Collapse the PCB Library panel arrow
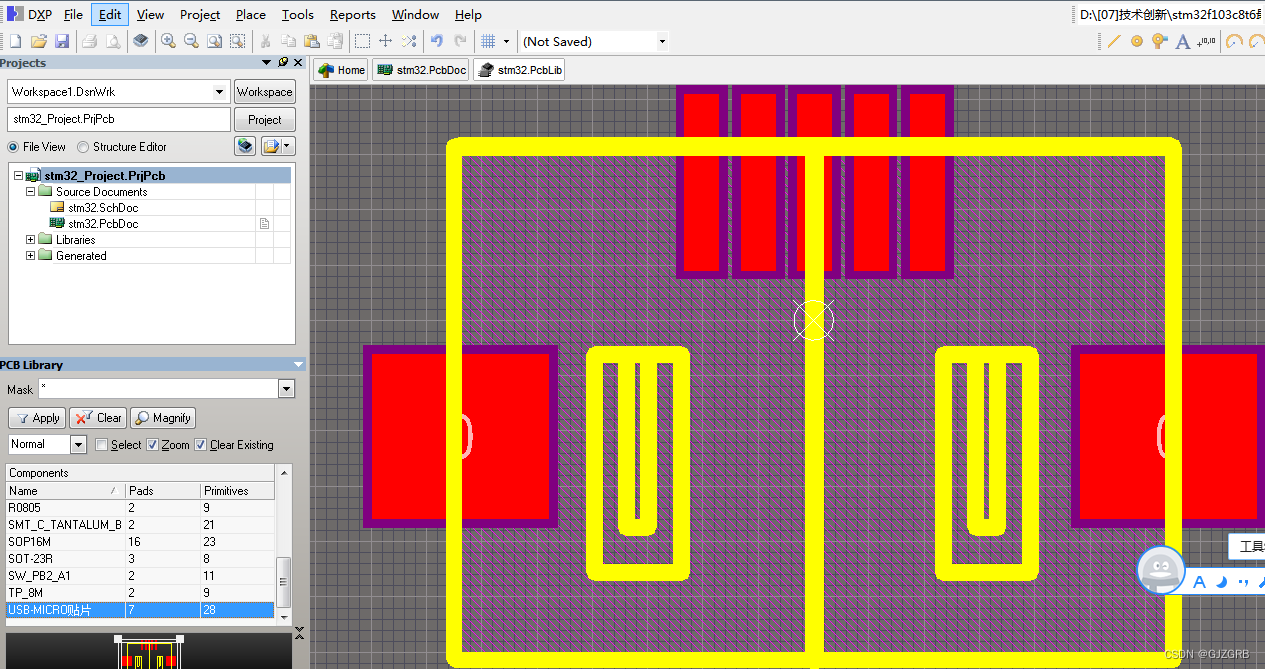Image resolution: width=1265 pixels, height=669 pixels. pyautogui.click(x=298, y=365)
